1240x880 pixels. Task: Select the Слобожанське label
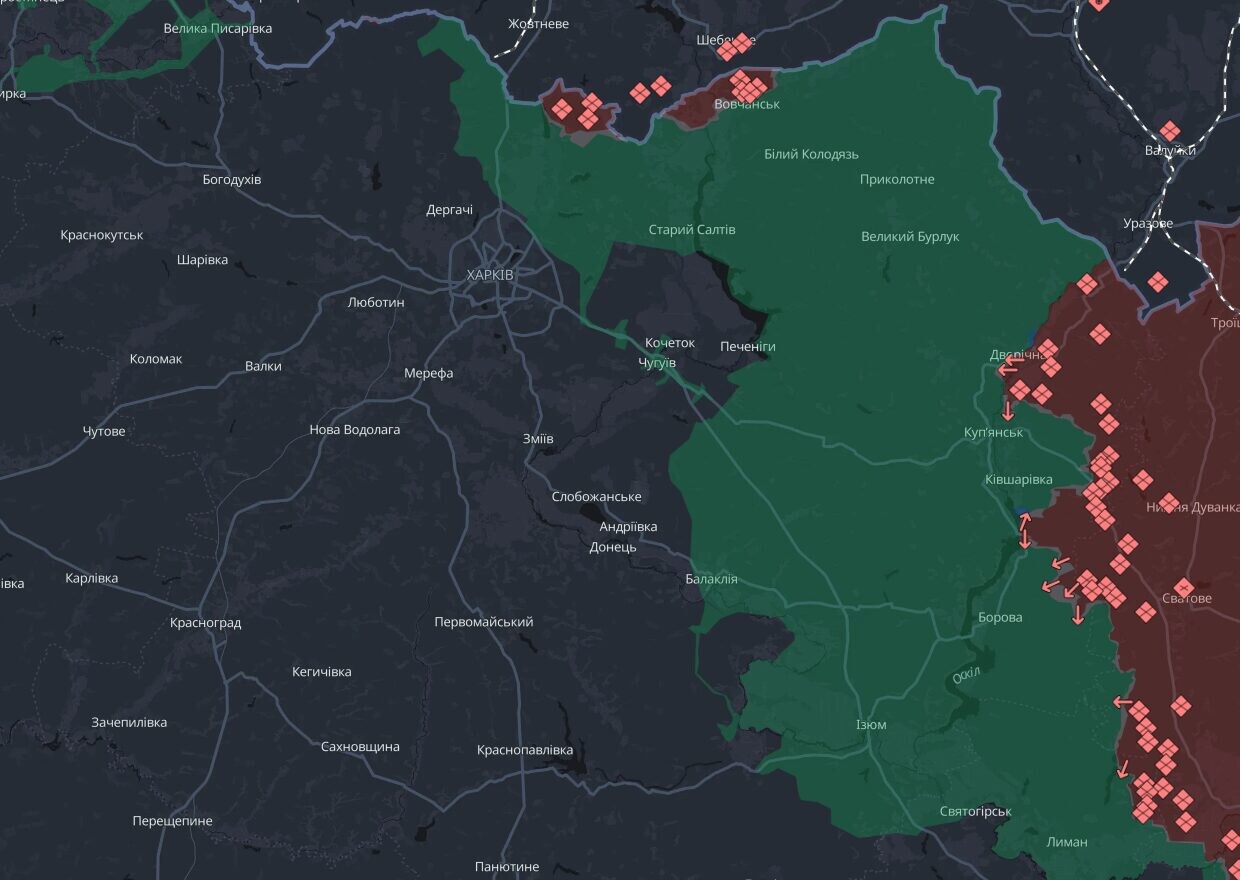point(597,496)
